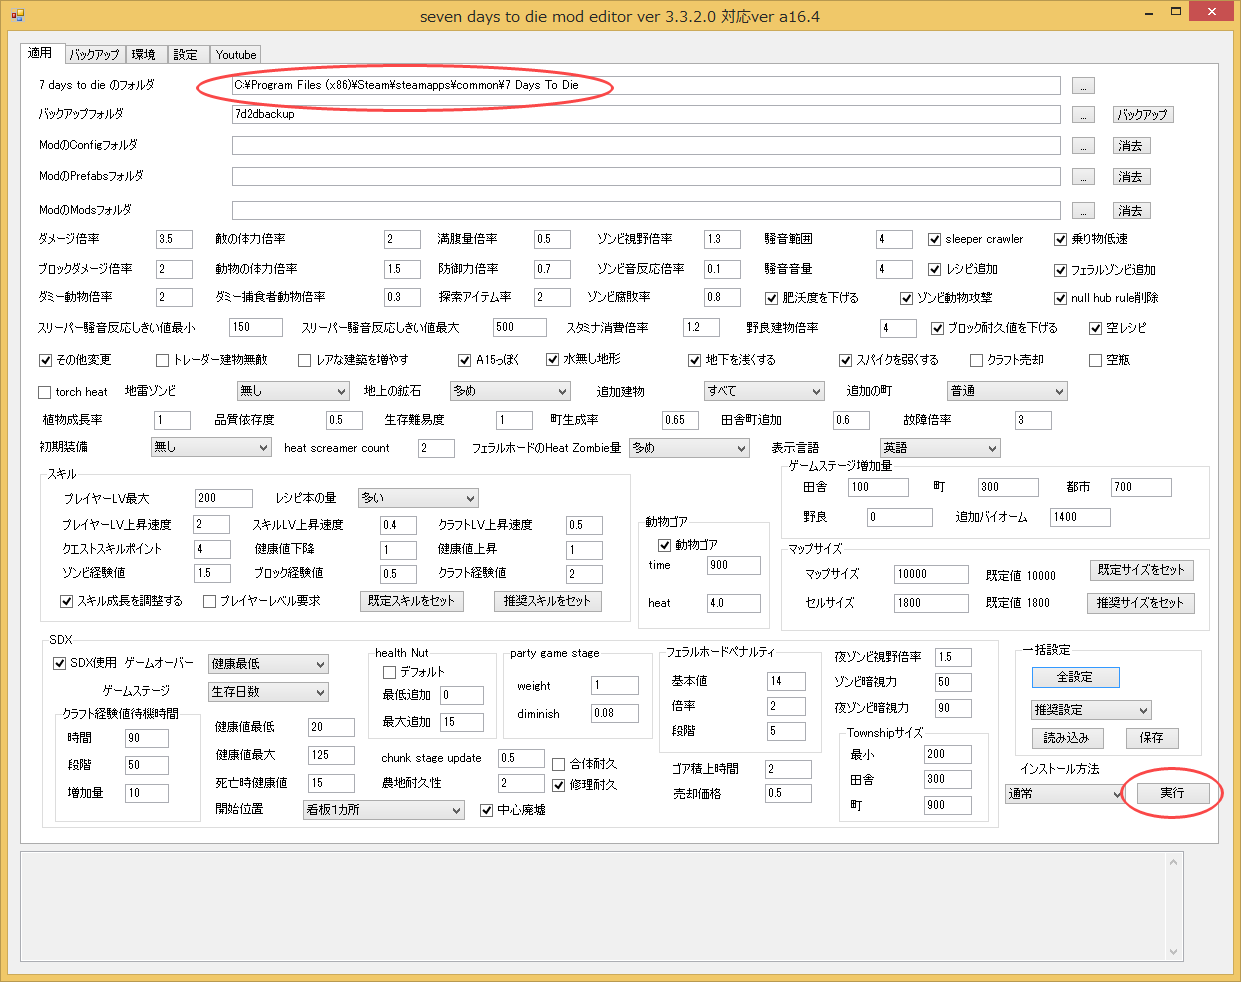Open the 地雷ゾンビ dropdown

point(292,391)
